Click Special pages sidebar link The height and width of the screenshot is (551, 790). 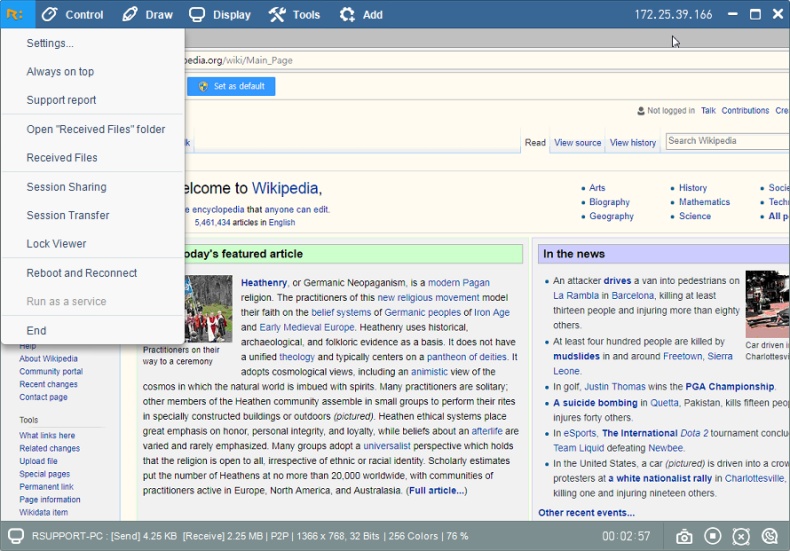[x=44, y=474]
